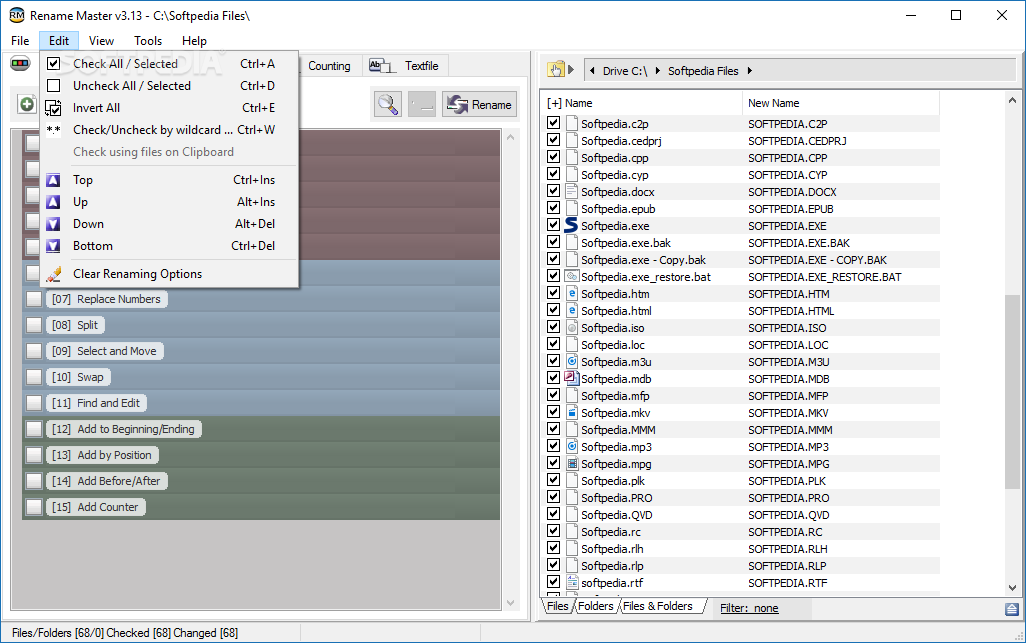The height and width of the screenshot is (643, 1026).
Task: Click the left arrow before Drive C:\
Action: coord(592,71)
